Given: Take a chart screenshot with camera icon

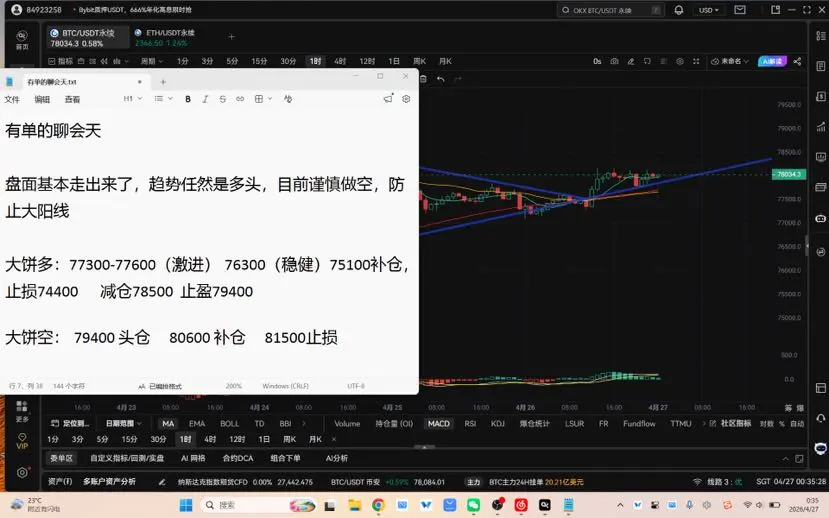Looking at the screenshot, I should click(x=614, y=61).
